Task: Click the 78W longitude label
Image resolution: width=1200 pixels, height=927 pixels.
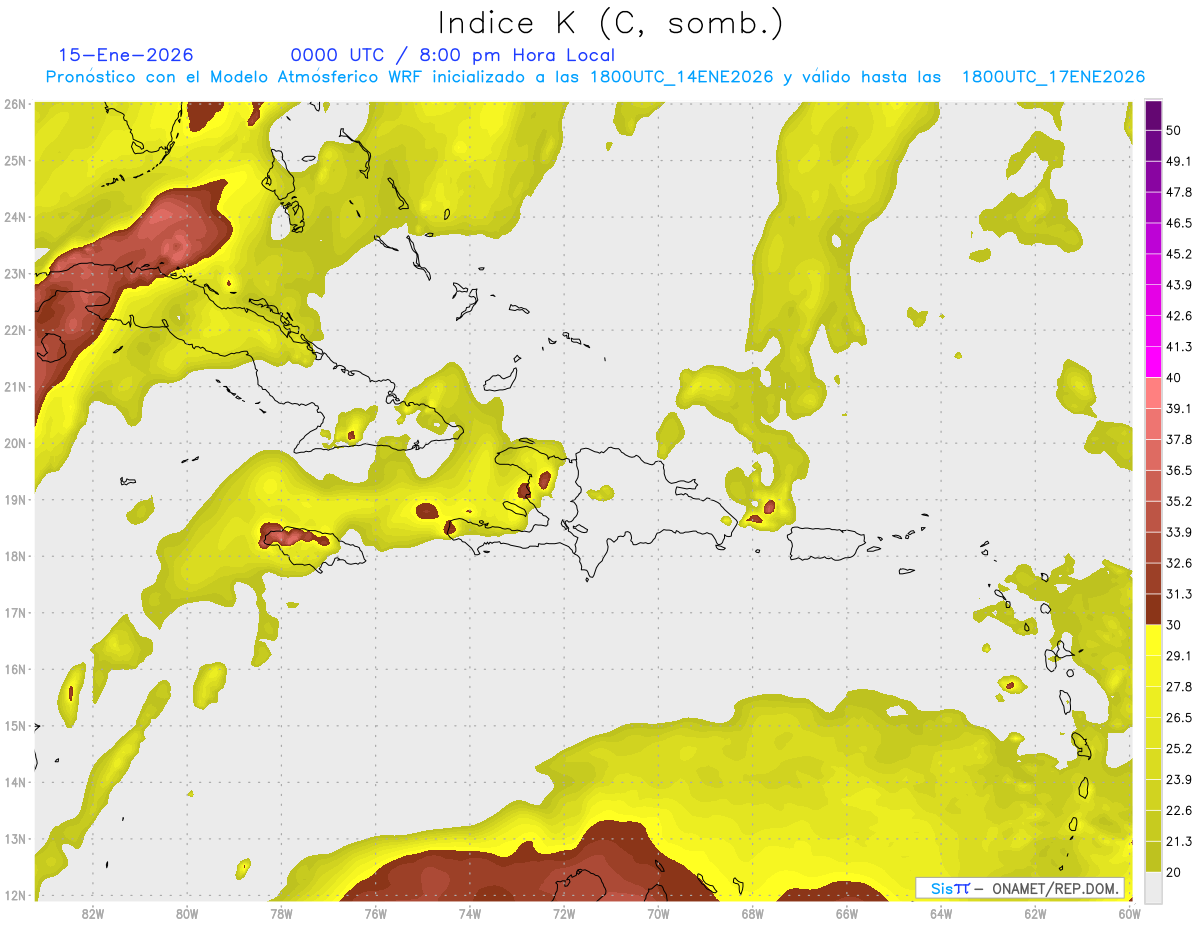Action: (x=281, y=913)
